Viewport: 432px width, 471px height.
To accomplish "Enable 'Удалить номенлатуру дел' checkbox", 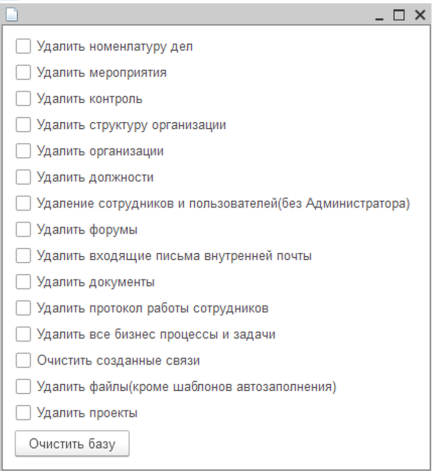I will pos(23,46).
